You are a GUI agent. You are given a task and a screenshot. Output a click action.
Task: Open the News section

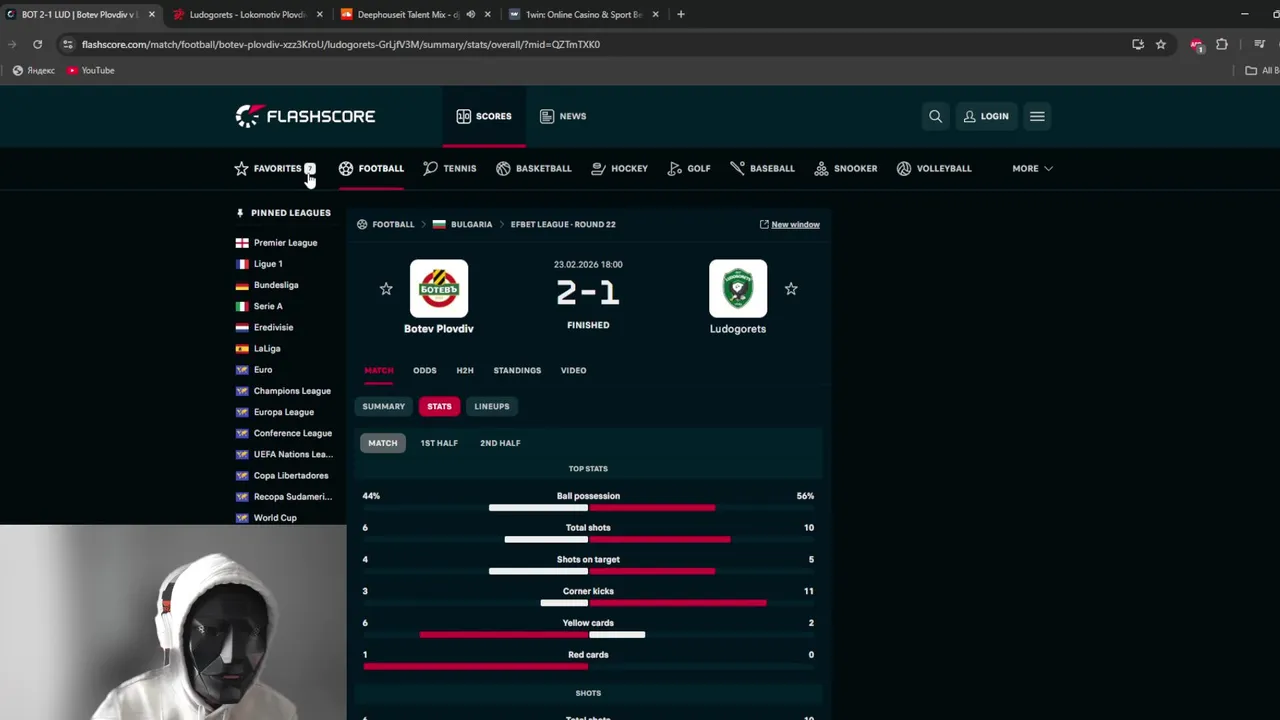562,116
